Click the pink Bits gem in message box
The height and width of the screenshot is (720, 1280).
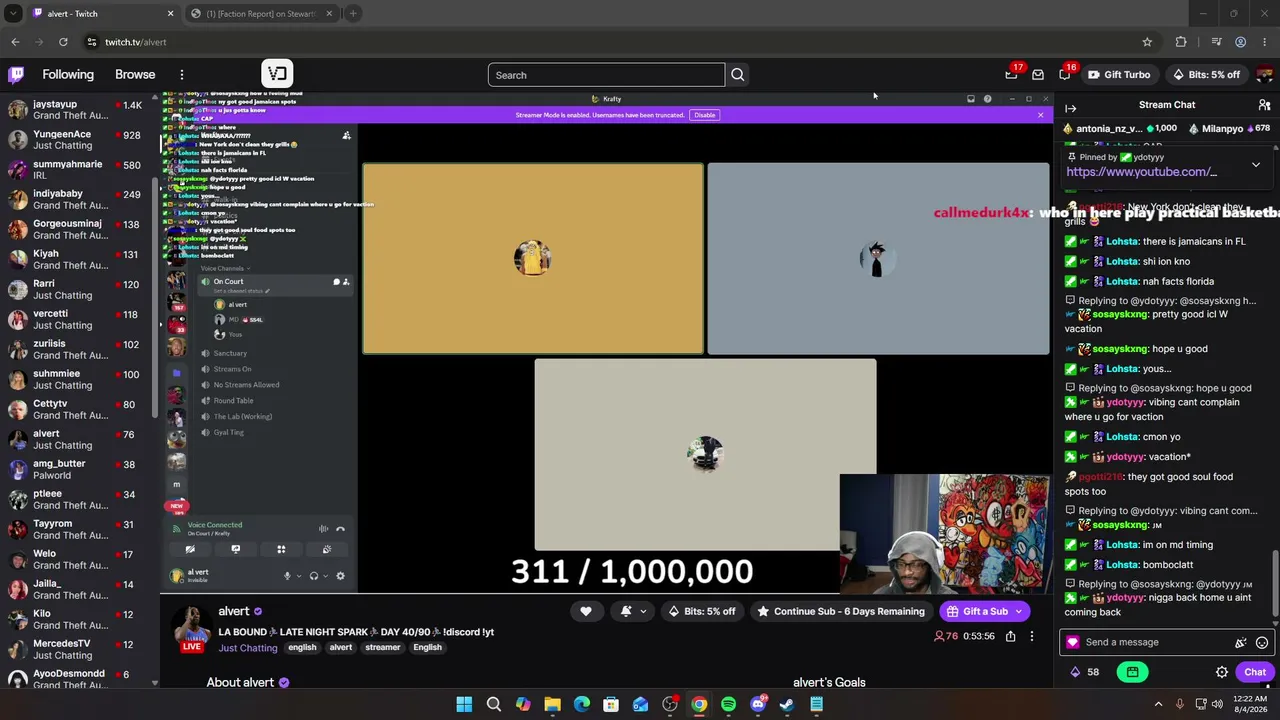click(x=1073, y=643)
